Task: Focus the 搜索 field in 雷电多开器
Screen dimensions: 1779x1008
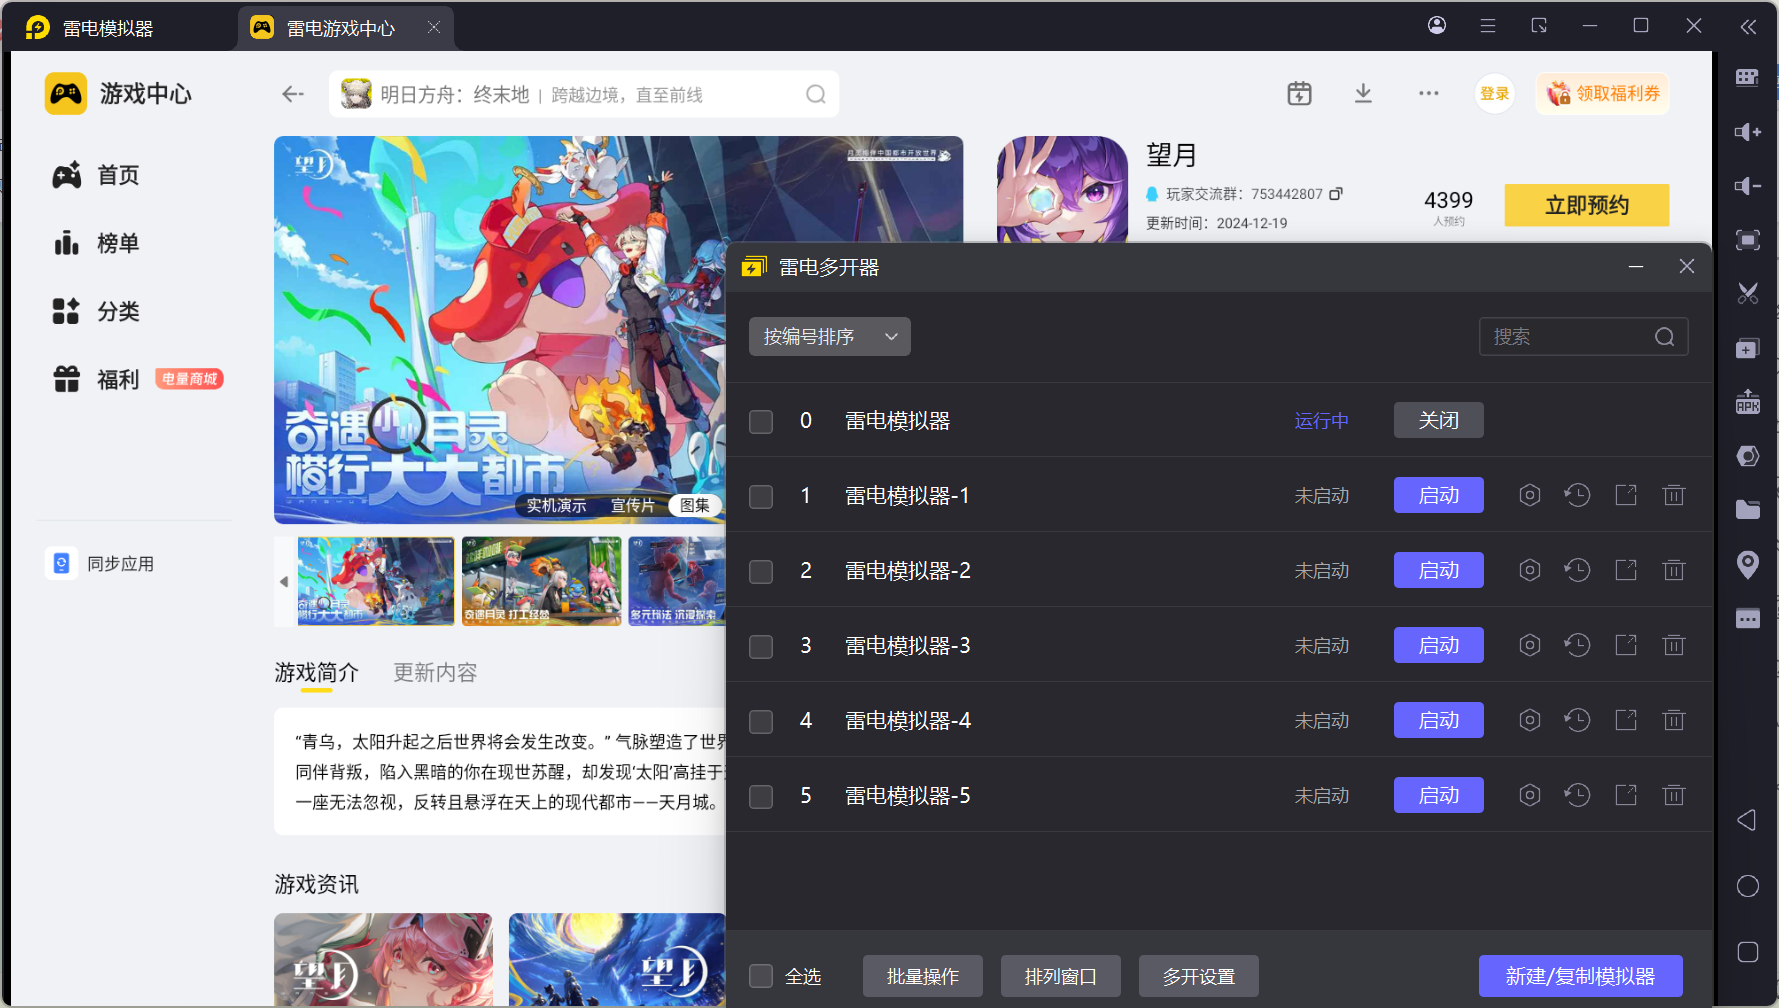Action: pos(1583,337)
